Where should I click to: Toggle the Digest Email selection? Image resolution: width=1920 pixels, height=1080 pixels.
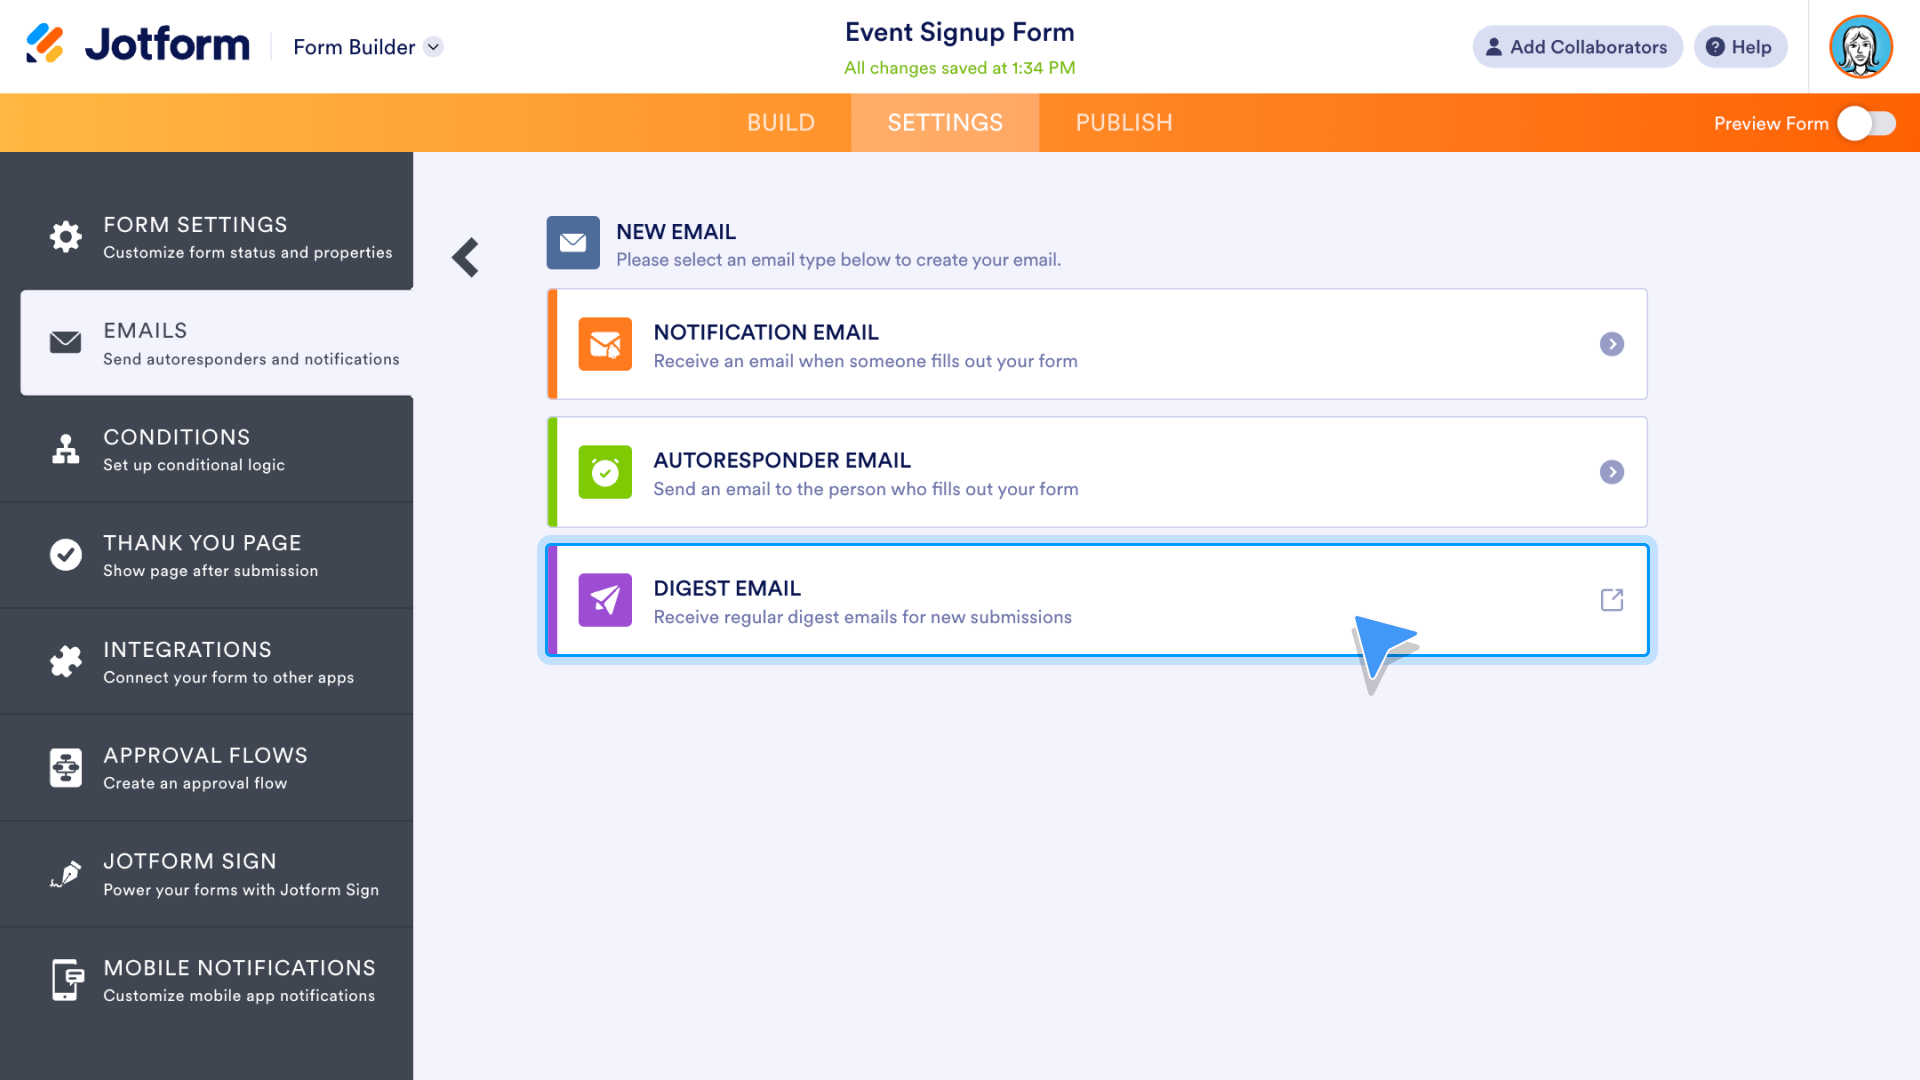(1097, 599)
